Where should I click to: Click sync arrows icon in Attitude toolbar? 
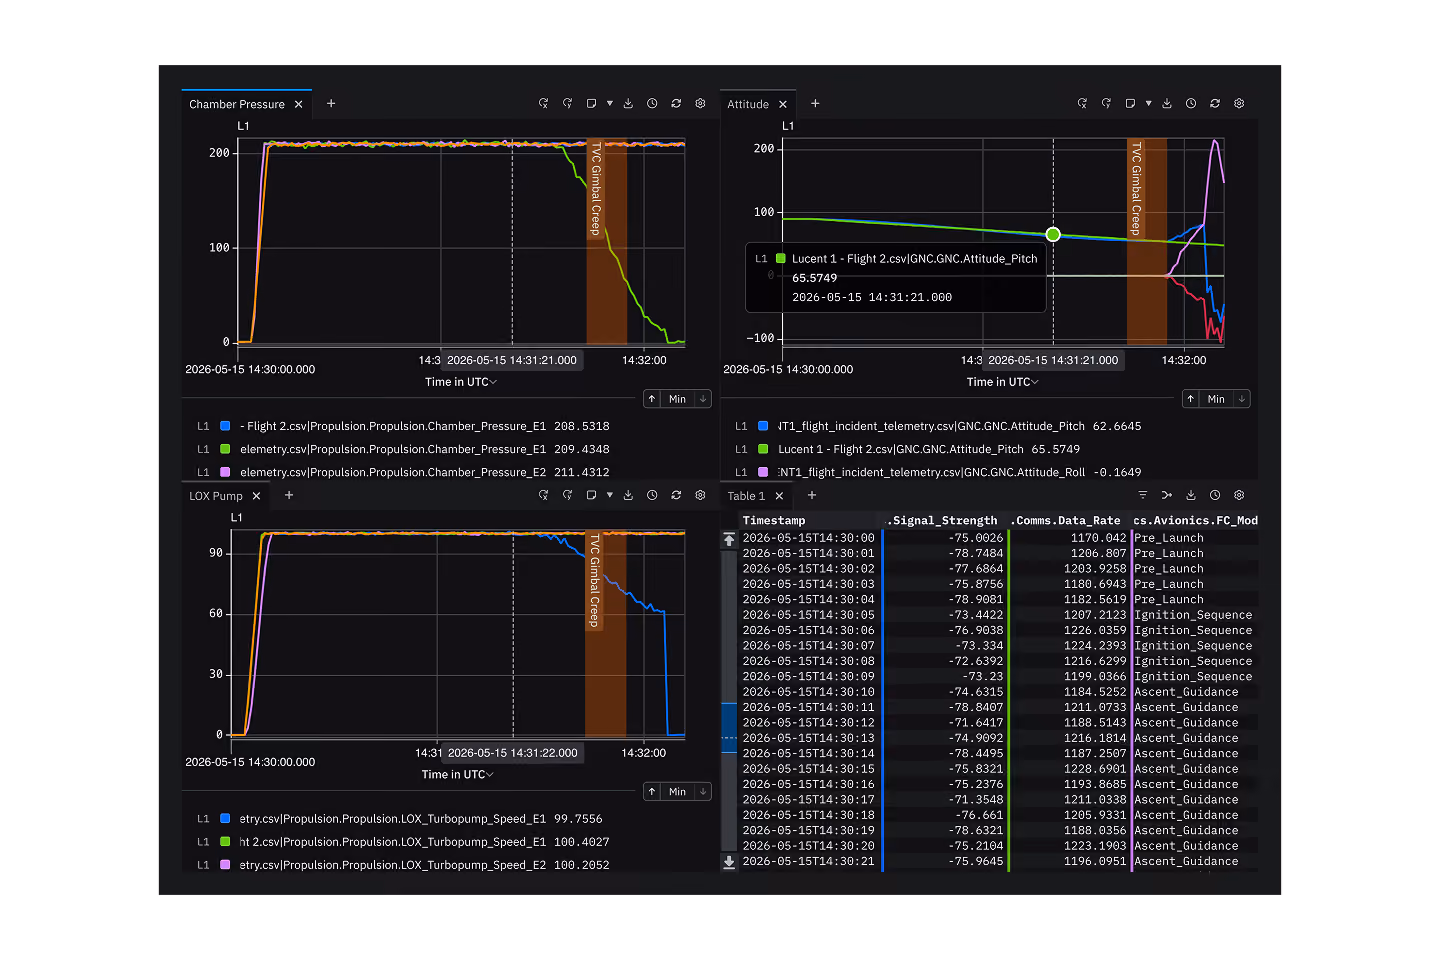coord(1215,103)
